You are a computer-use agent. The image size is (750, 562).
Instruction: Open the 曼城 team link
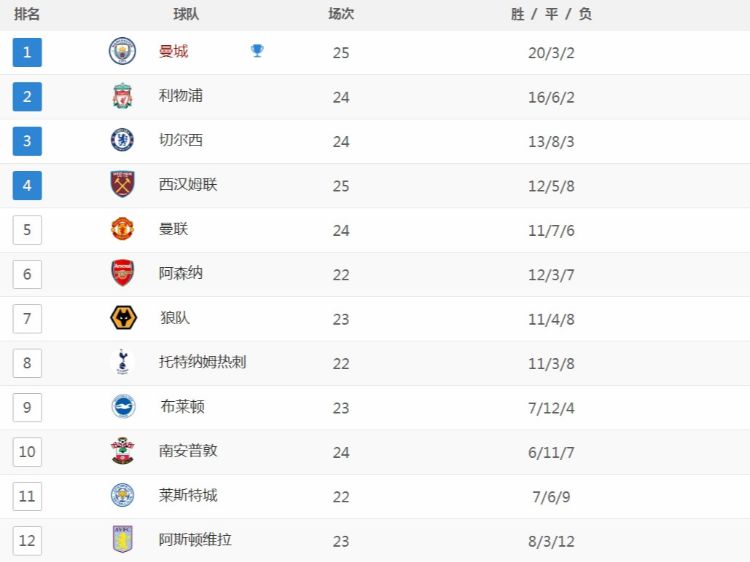click(x=173, y=51)
